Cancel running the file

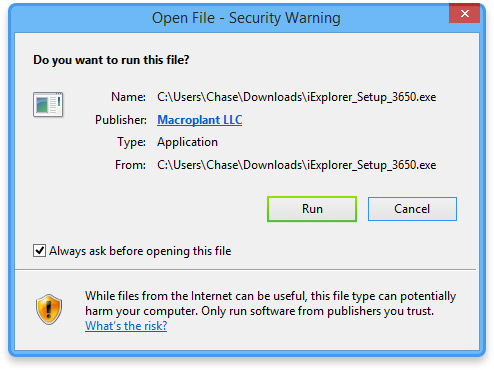point(412,209)
